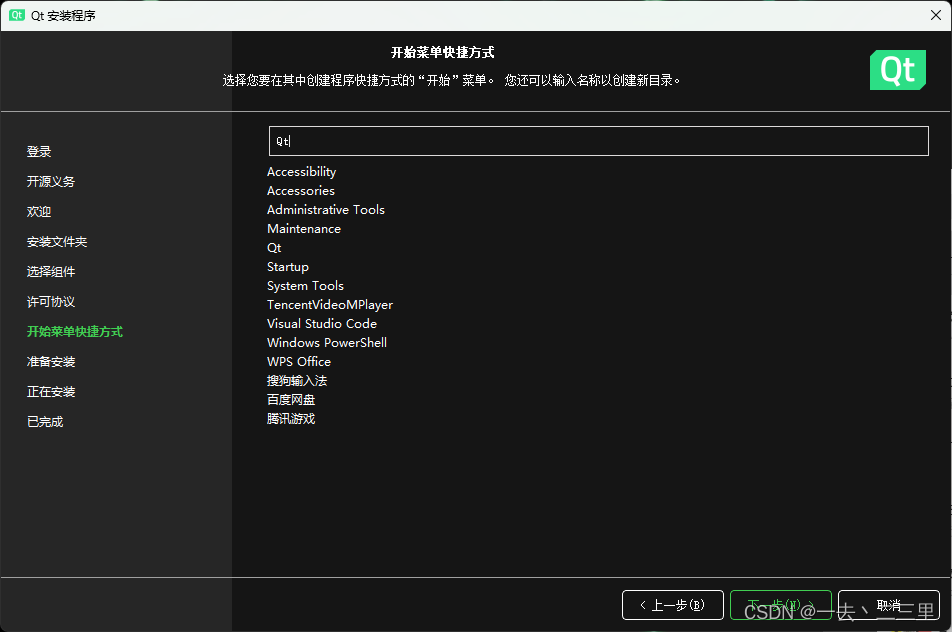Select 搜狗输入法 folder entry
Viewport: 952px width, 632px height.
coord(297,381)
